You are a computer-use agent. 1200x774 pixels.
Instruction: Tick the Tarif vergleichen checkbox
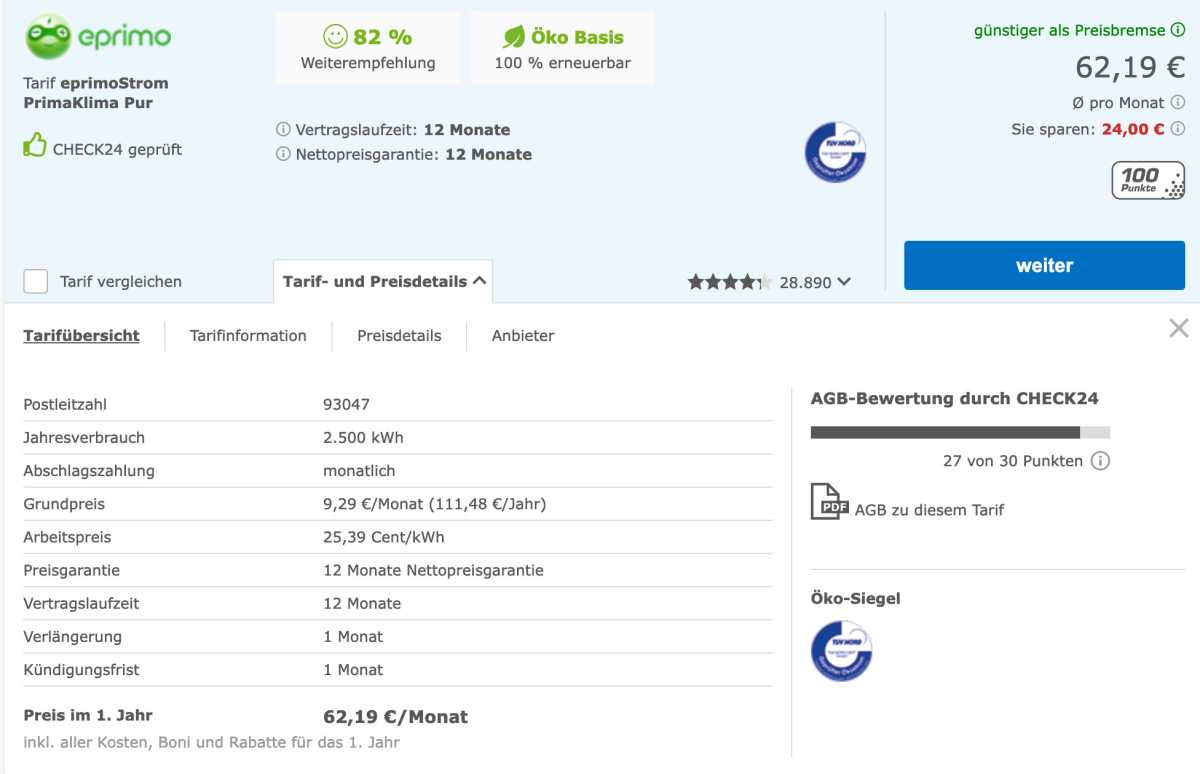[x=36, y=281]
